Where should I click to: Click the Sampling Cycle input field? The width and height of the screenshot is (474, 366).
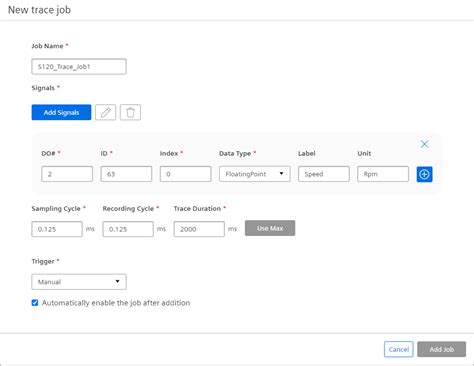coord(57,229)
